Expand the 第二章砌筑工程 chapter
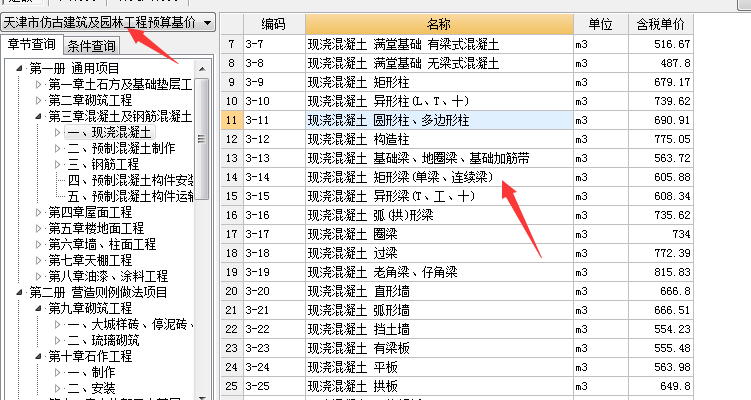Viewport: 751px width, 400px height. (38, 101)
